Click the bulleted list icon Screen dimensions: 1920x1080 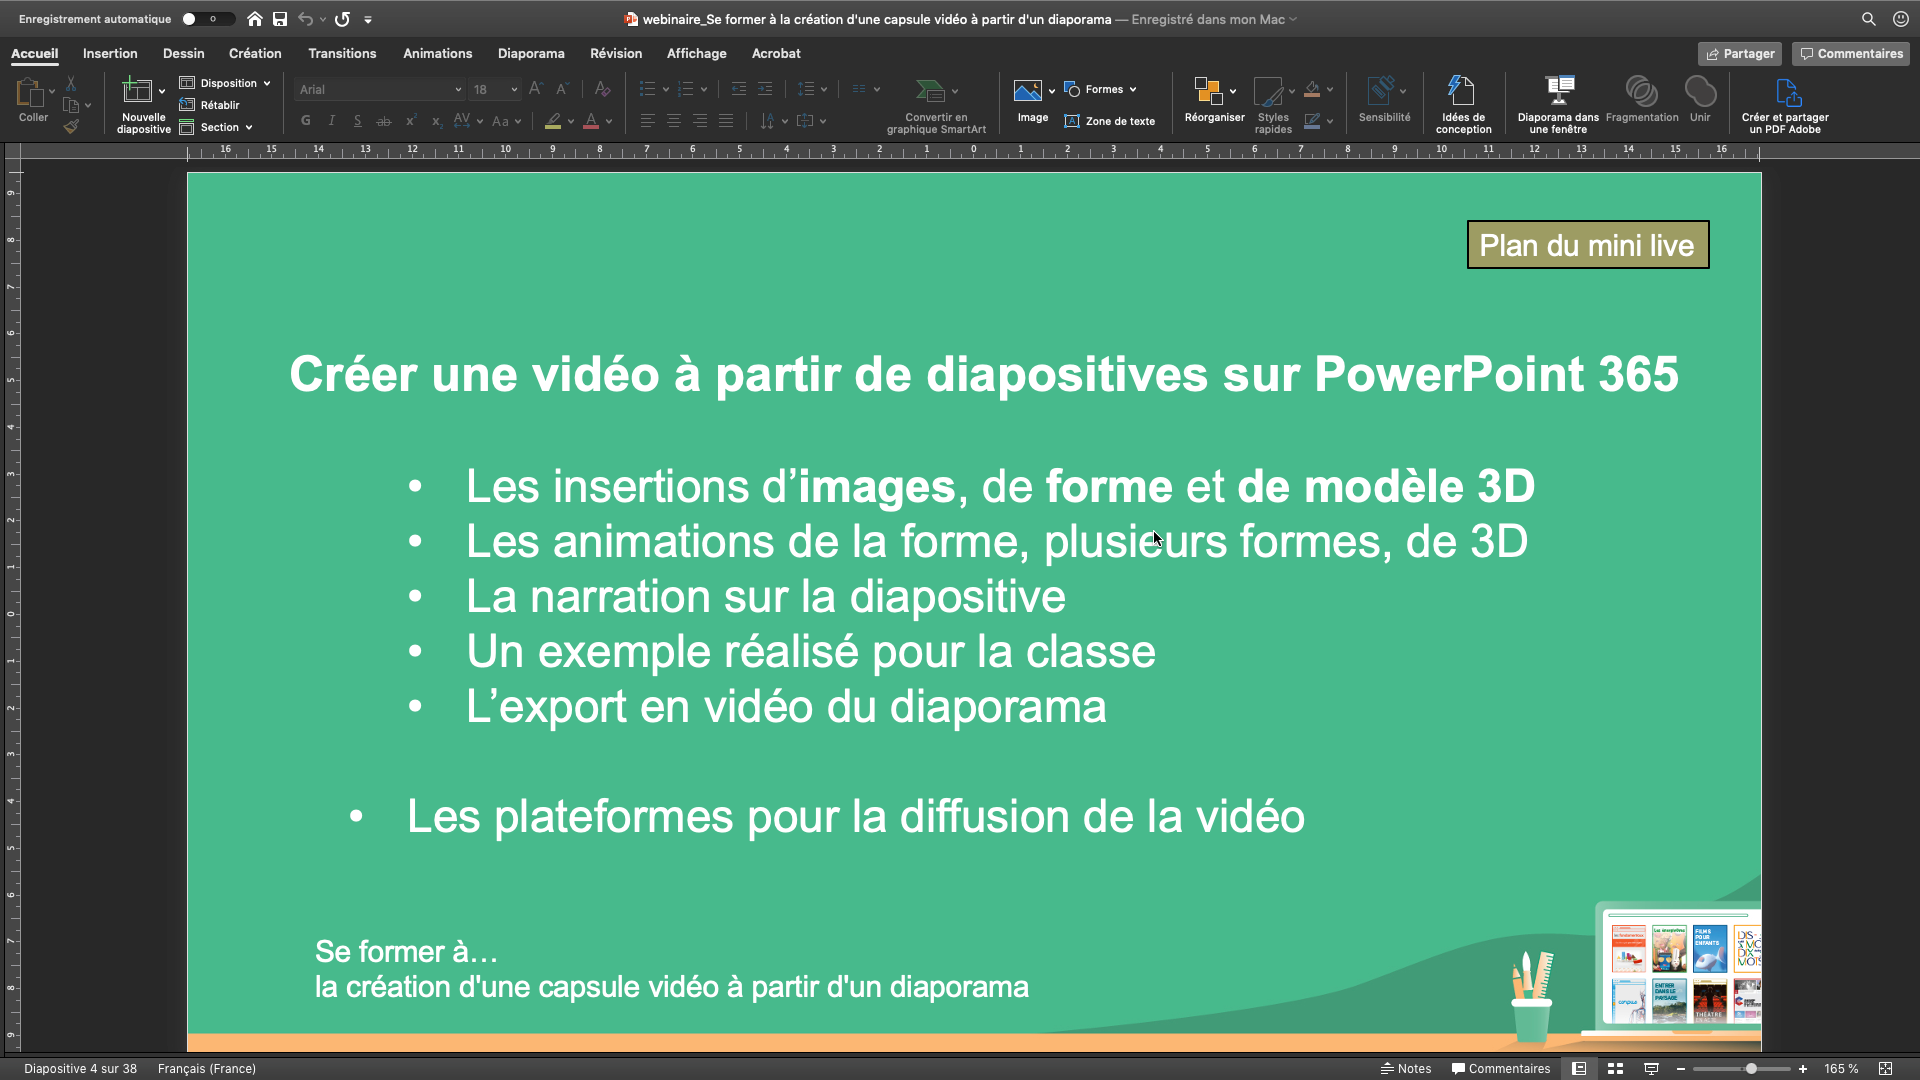coord(647,89)
